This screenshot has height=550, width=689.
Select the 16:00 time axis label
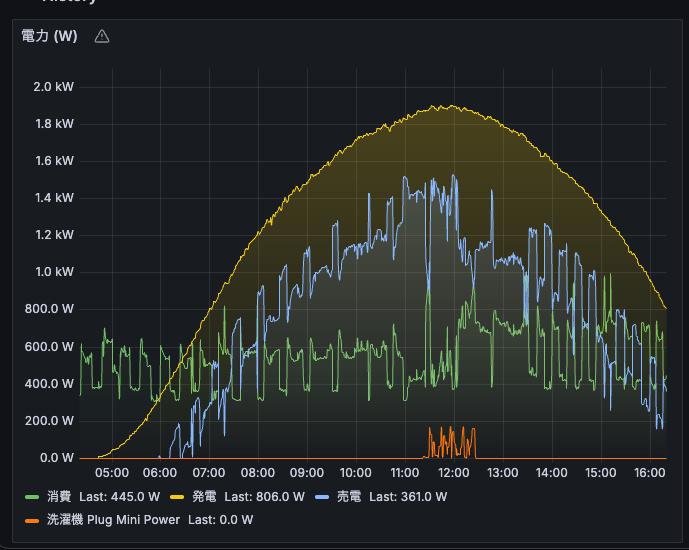click(x=649, y=473)
